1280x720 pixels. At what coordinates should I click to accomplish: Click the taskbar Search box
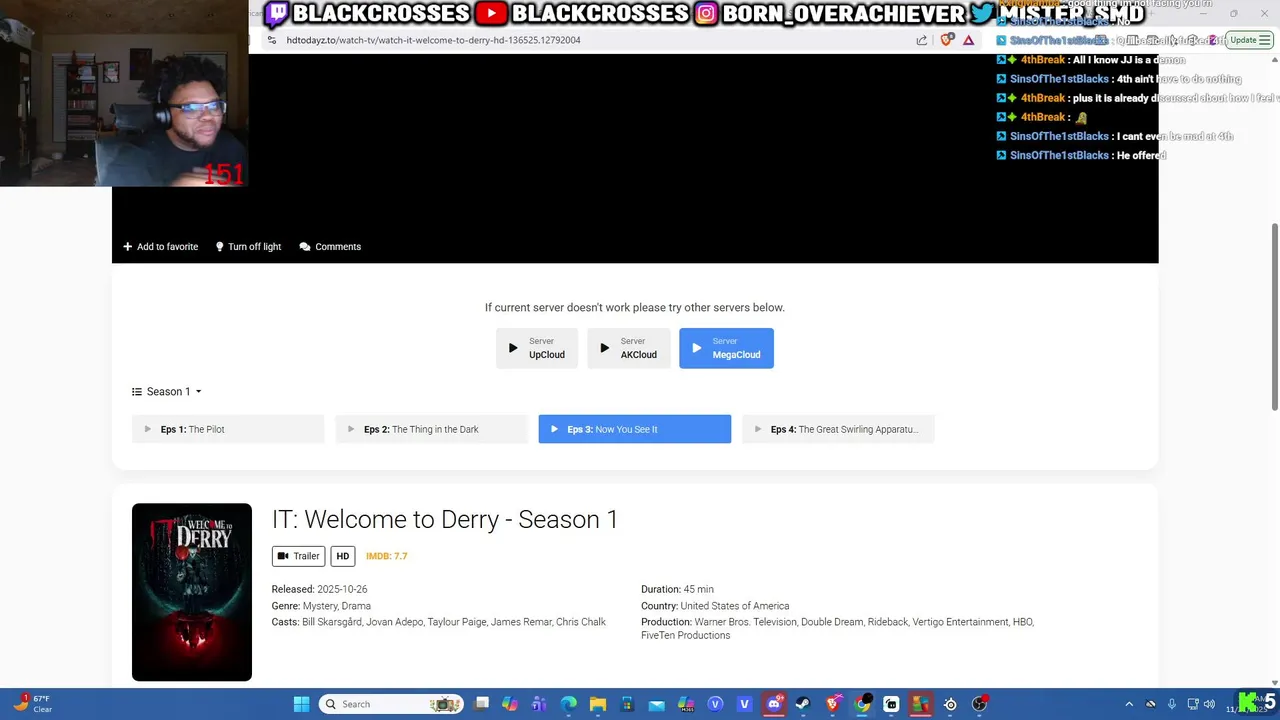point(391,704)
